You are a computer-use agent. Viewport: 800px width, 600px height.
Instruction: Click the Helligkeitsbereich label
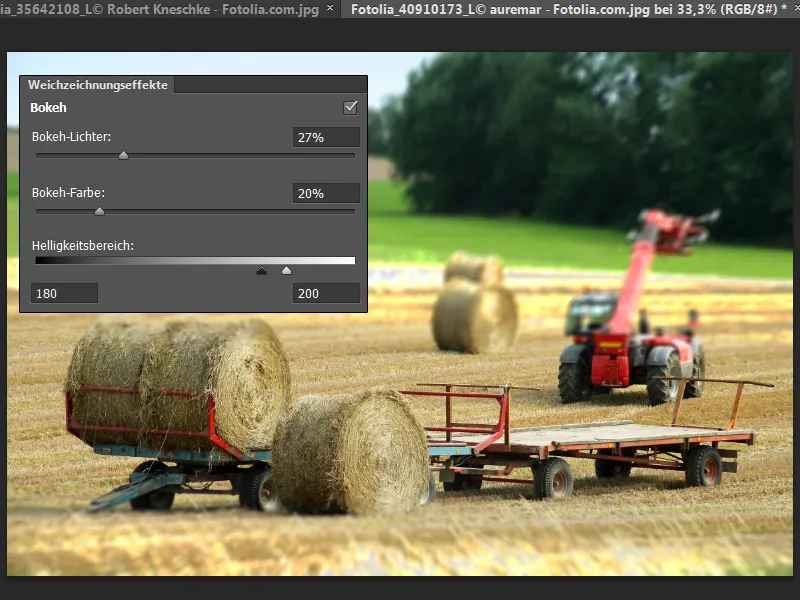pos(83,245)
